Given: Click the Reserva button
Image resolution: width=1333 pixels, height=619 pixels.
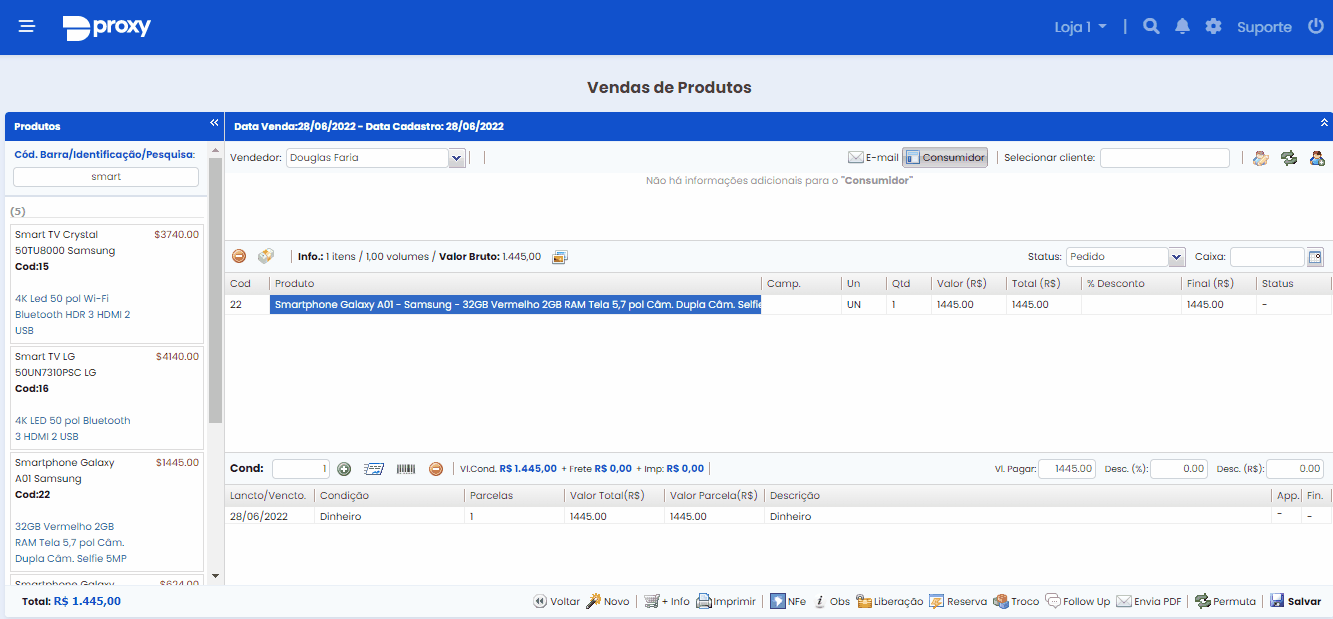Looking at the screenshot, I should (x=958, y=601).
